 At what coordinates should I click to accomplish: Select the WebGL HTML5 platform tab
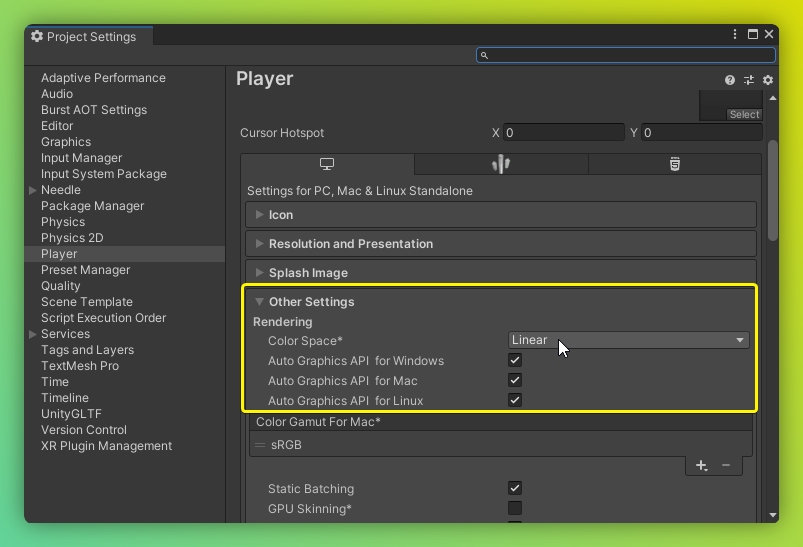click(675, 165)
